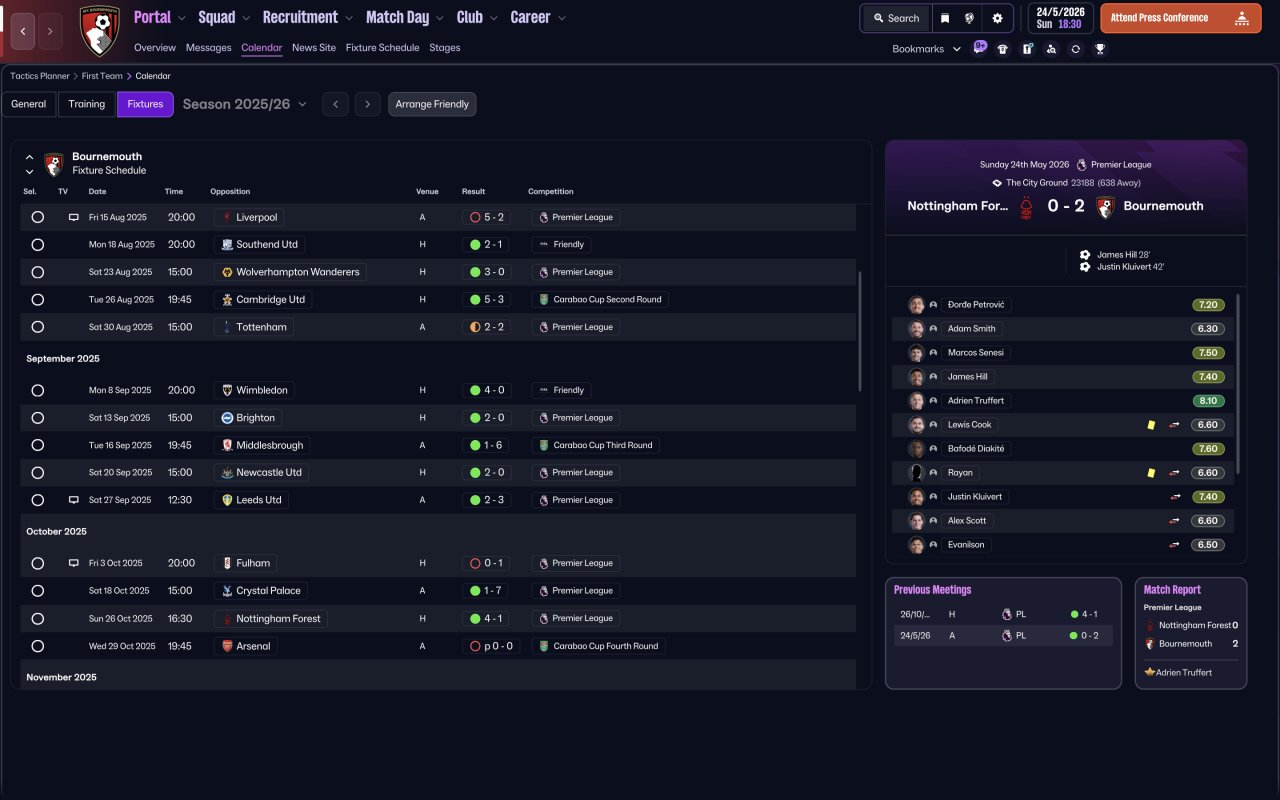
Task: Open the Career dropdown menu
Action: (538, 17)
